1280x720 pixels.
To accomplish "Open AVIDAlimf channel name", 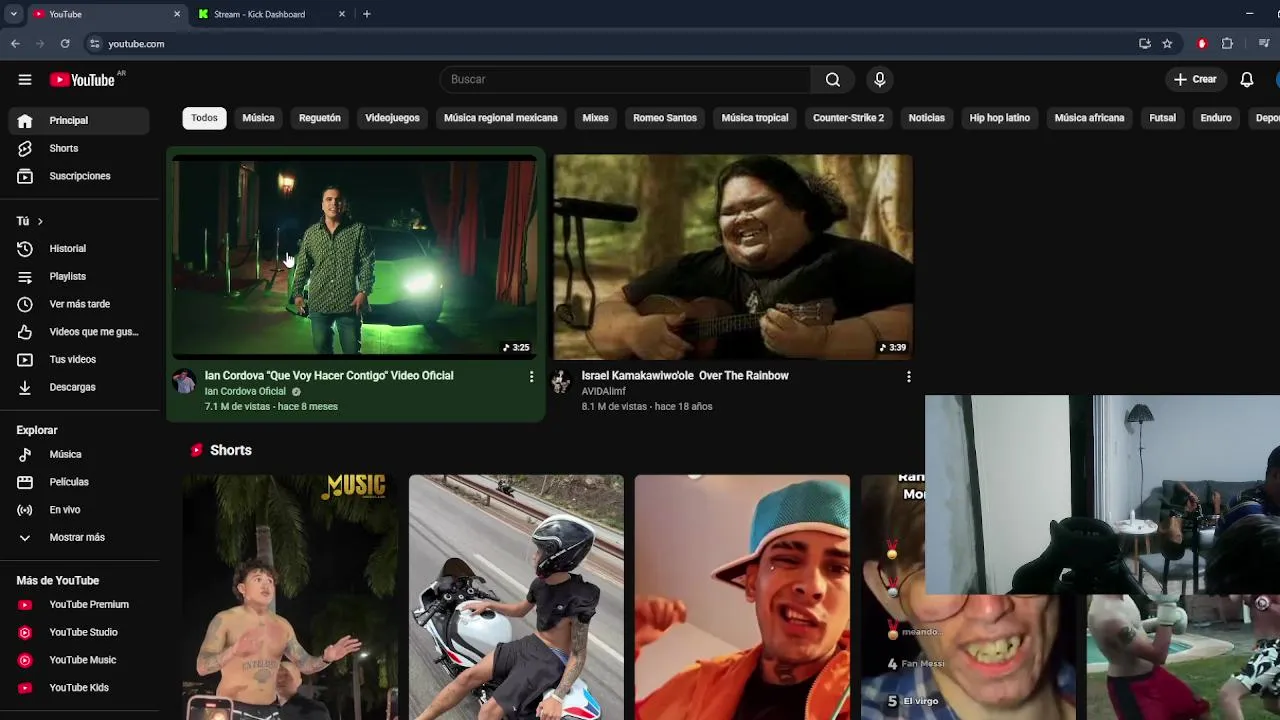I will coord(604,391).
